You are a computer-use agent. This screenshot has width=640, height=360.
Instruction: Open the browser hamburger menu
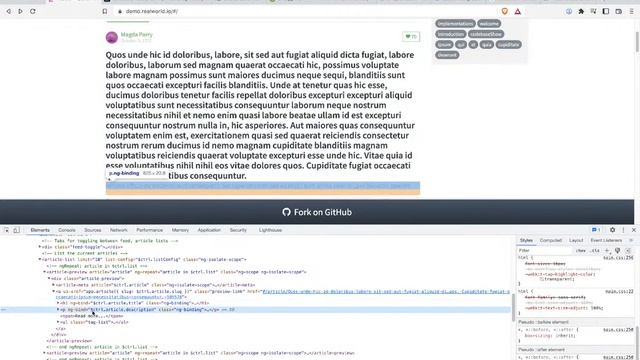point(631,11)
